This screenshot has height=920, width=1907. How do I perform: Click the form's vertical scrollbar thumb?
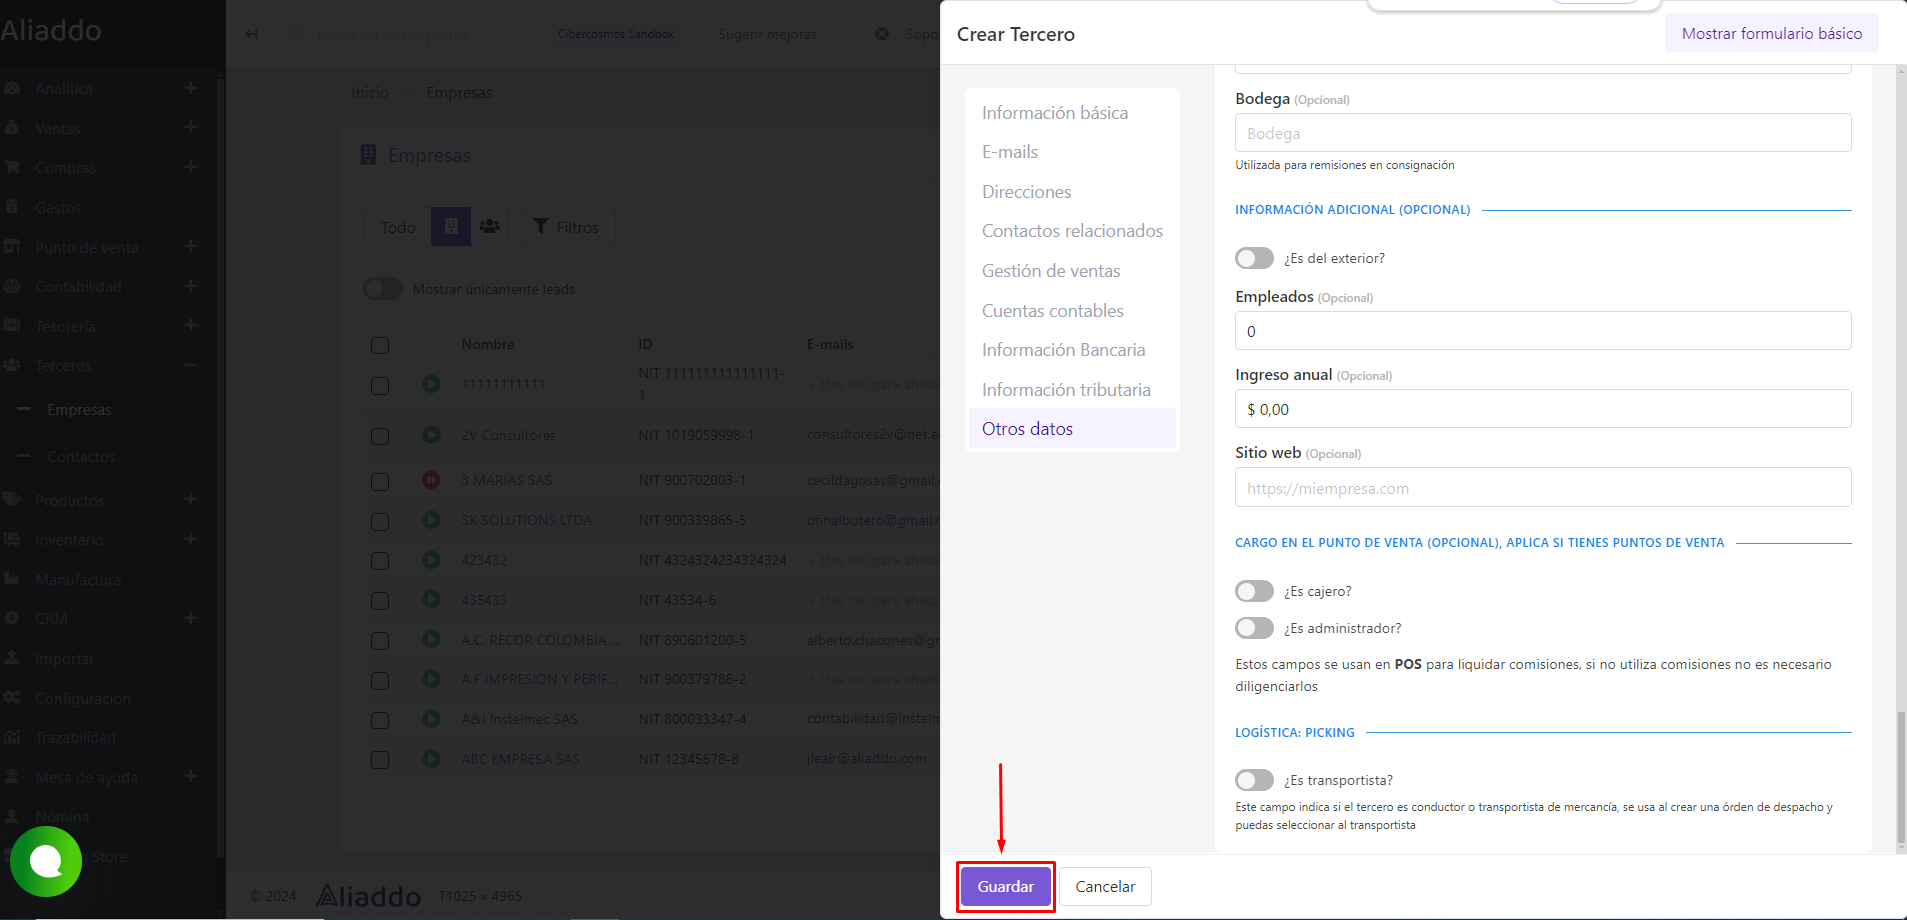pos(1901,778)
